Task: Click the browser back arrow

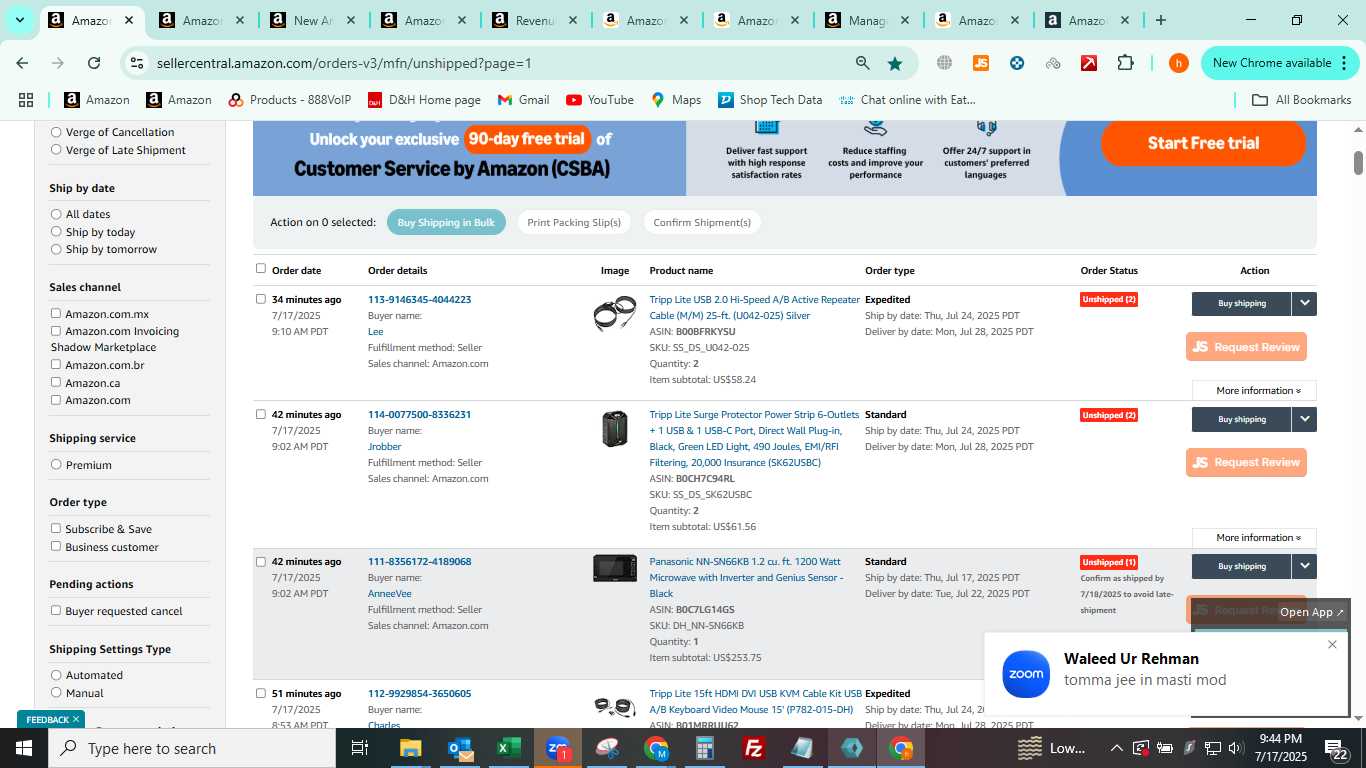Action: pyautogui.click(x=22, y=63)
